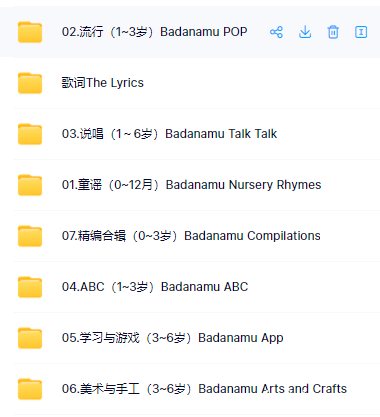Download the Badanamu POP folder
Image resolution: width=380 pixels, height=417 pixels.
coord(305,32)
